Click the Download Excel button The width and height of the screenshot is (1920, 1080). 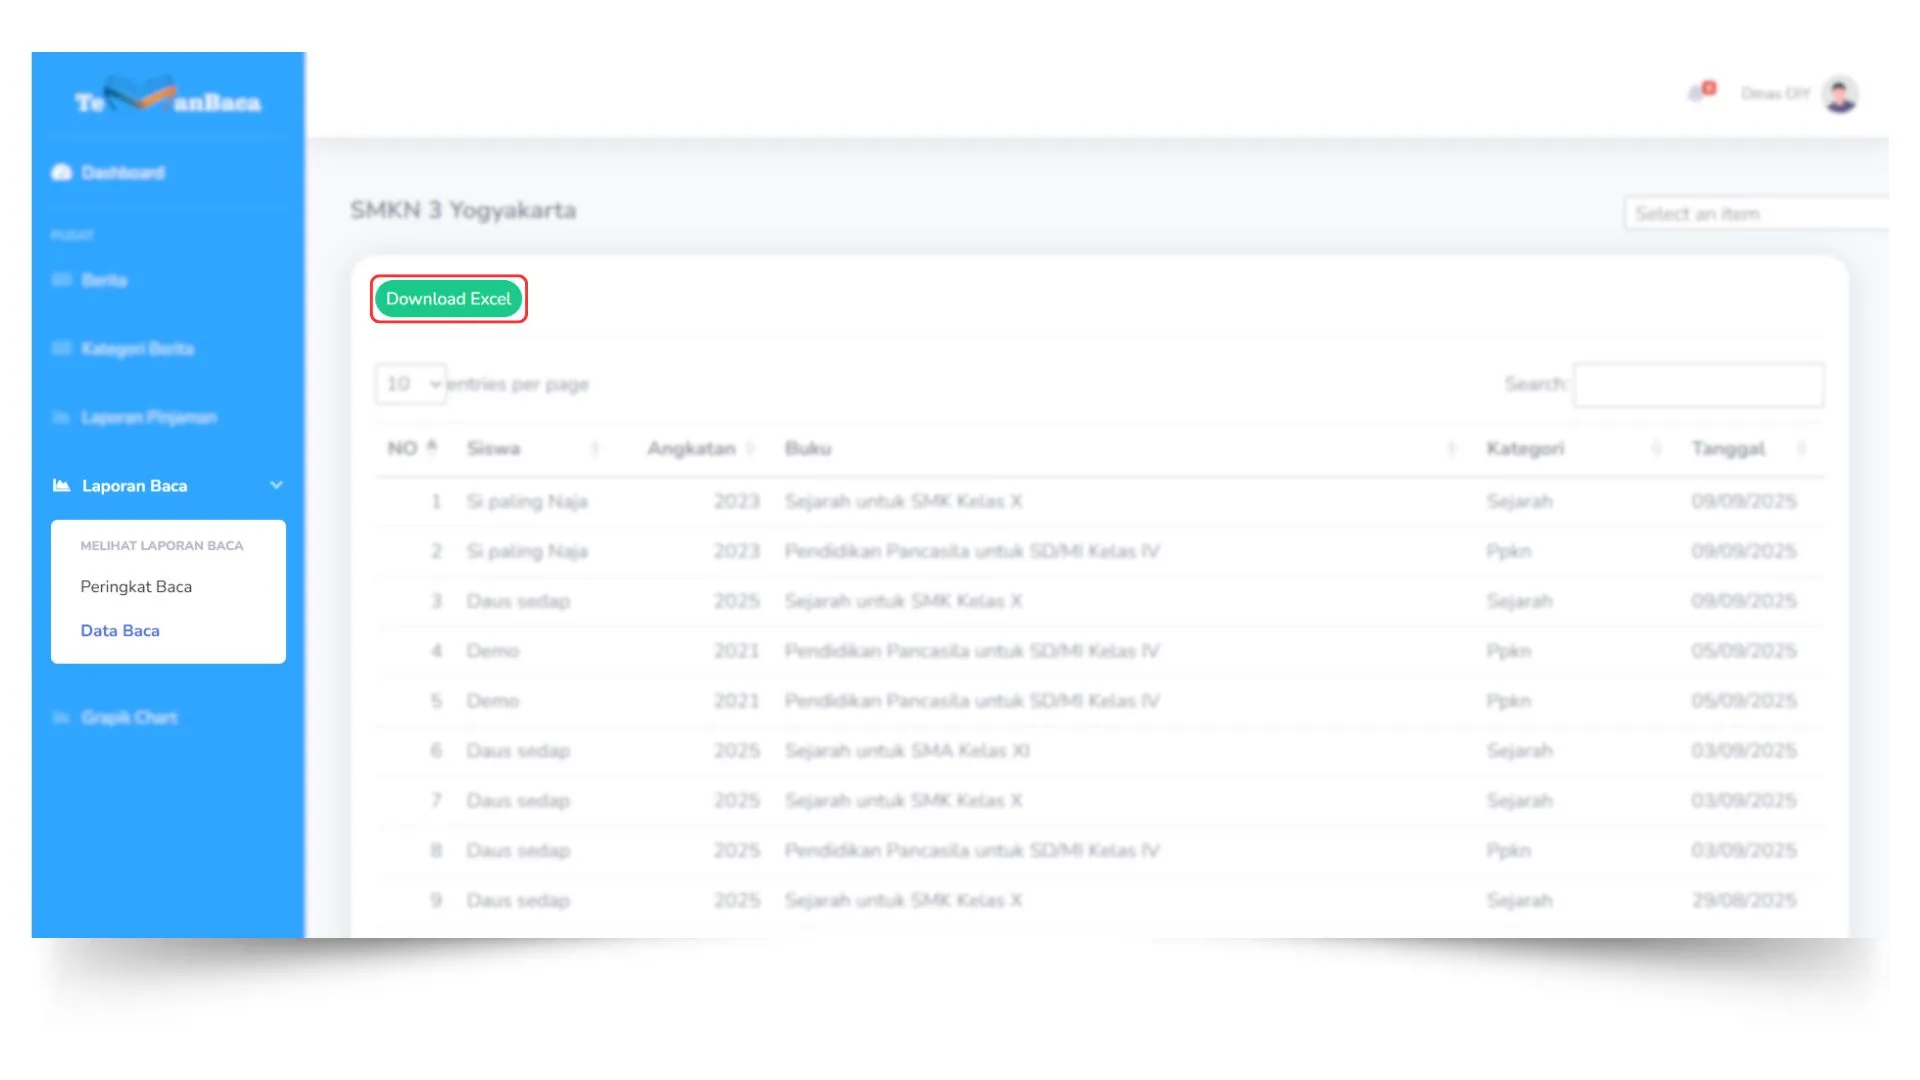448,299
